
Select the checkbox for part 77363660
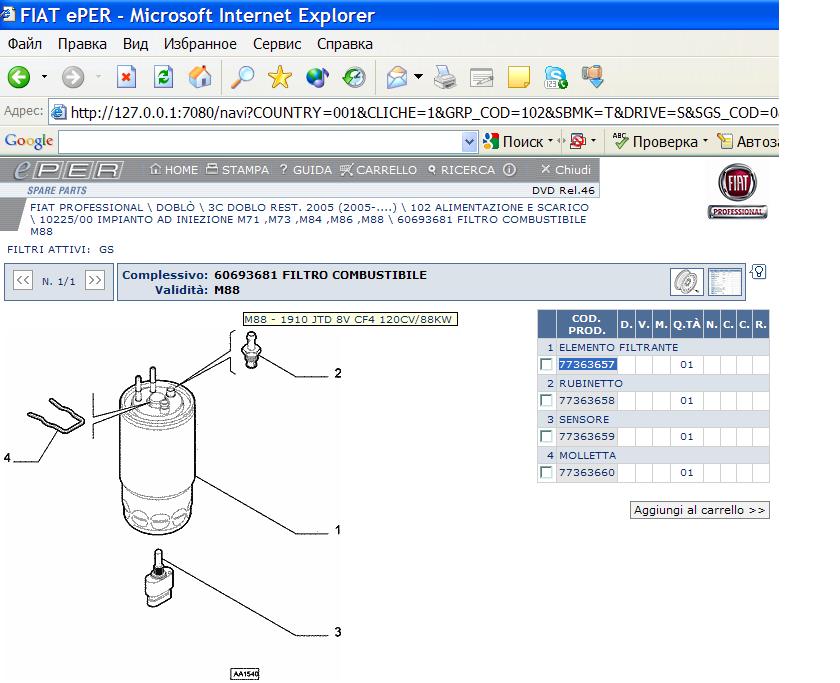point(546,473)
